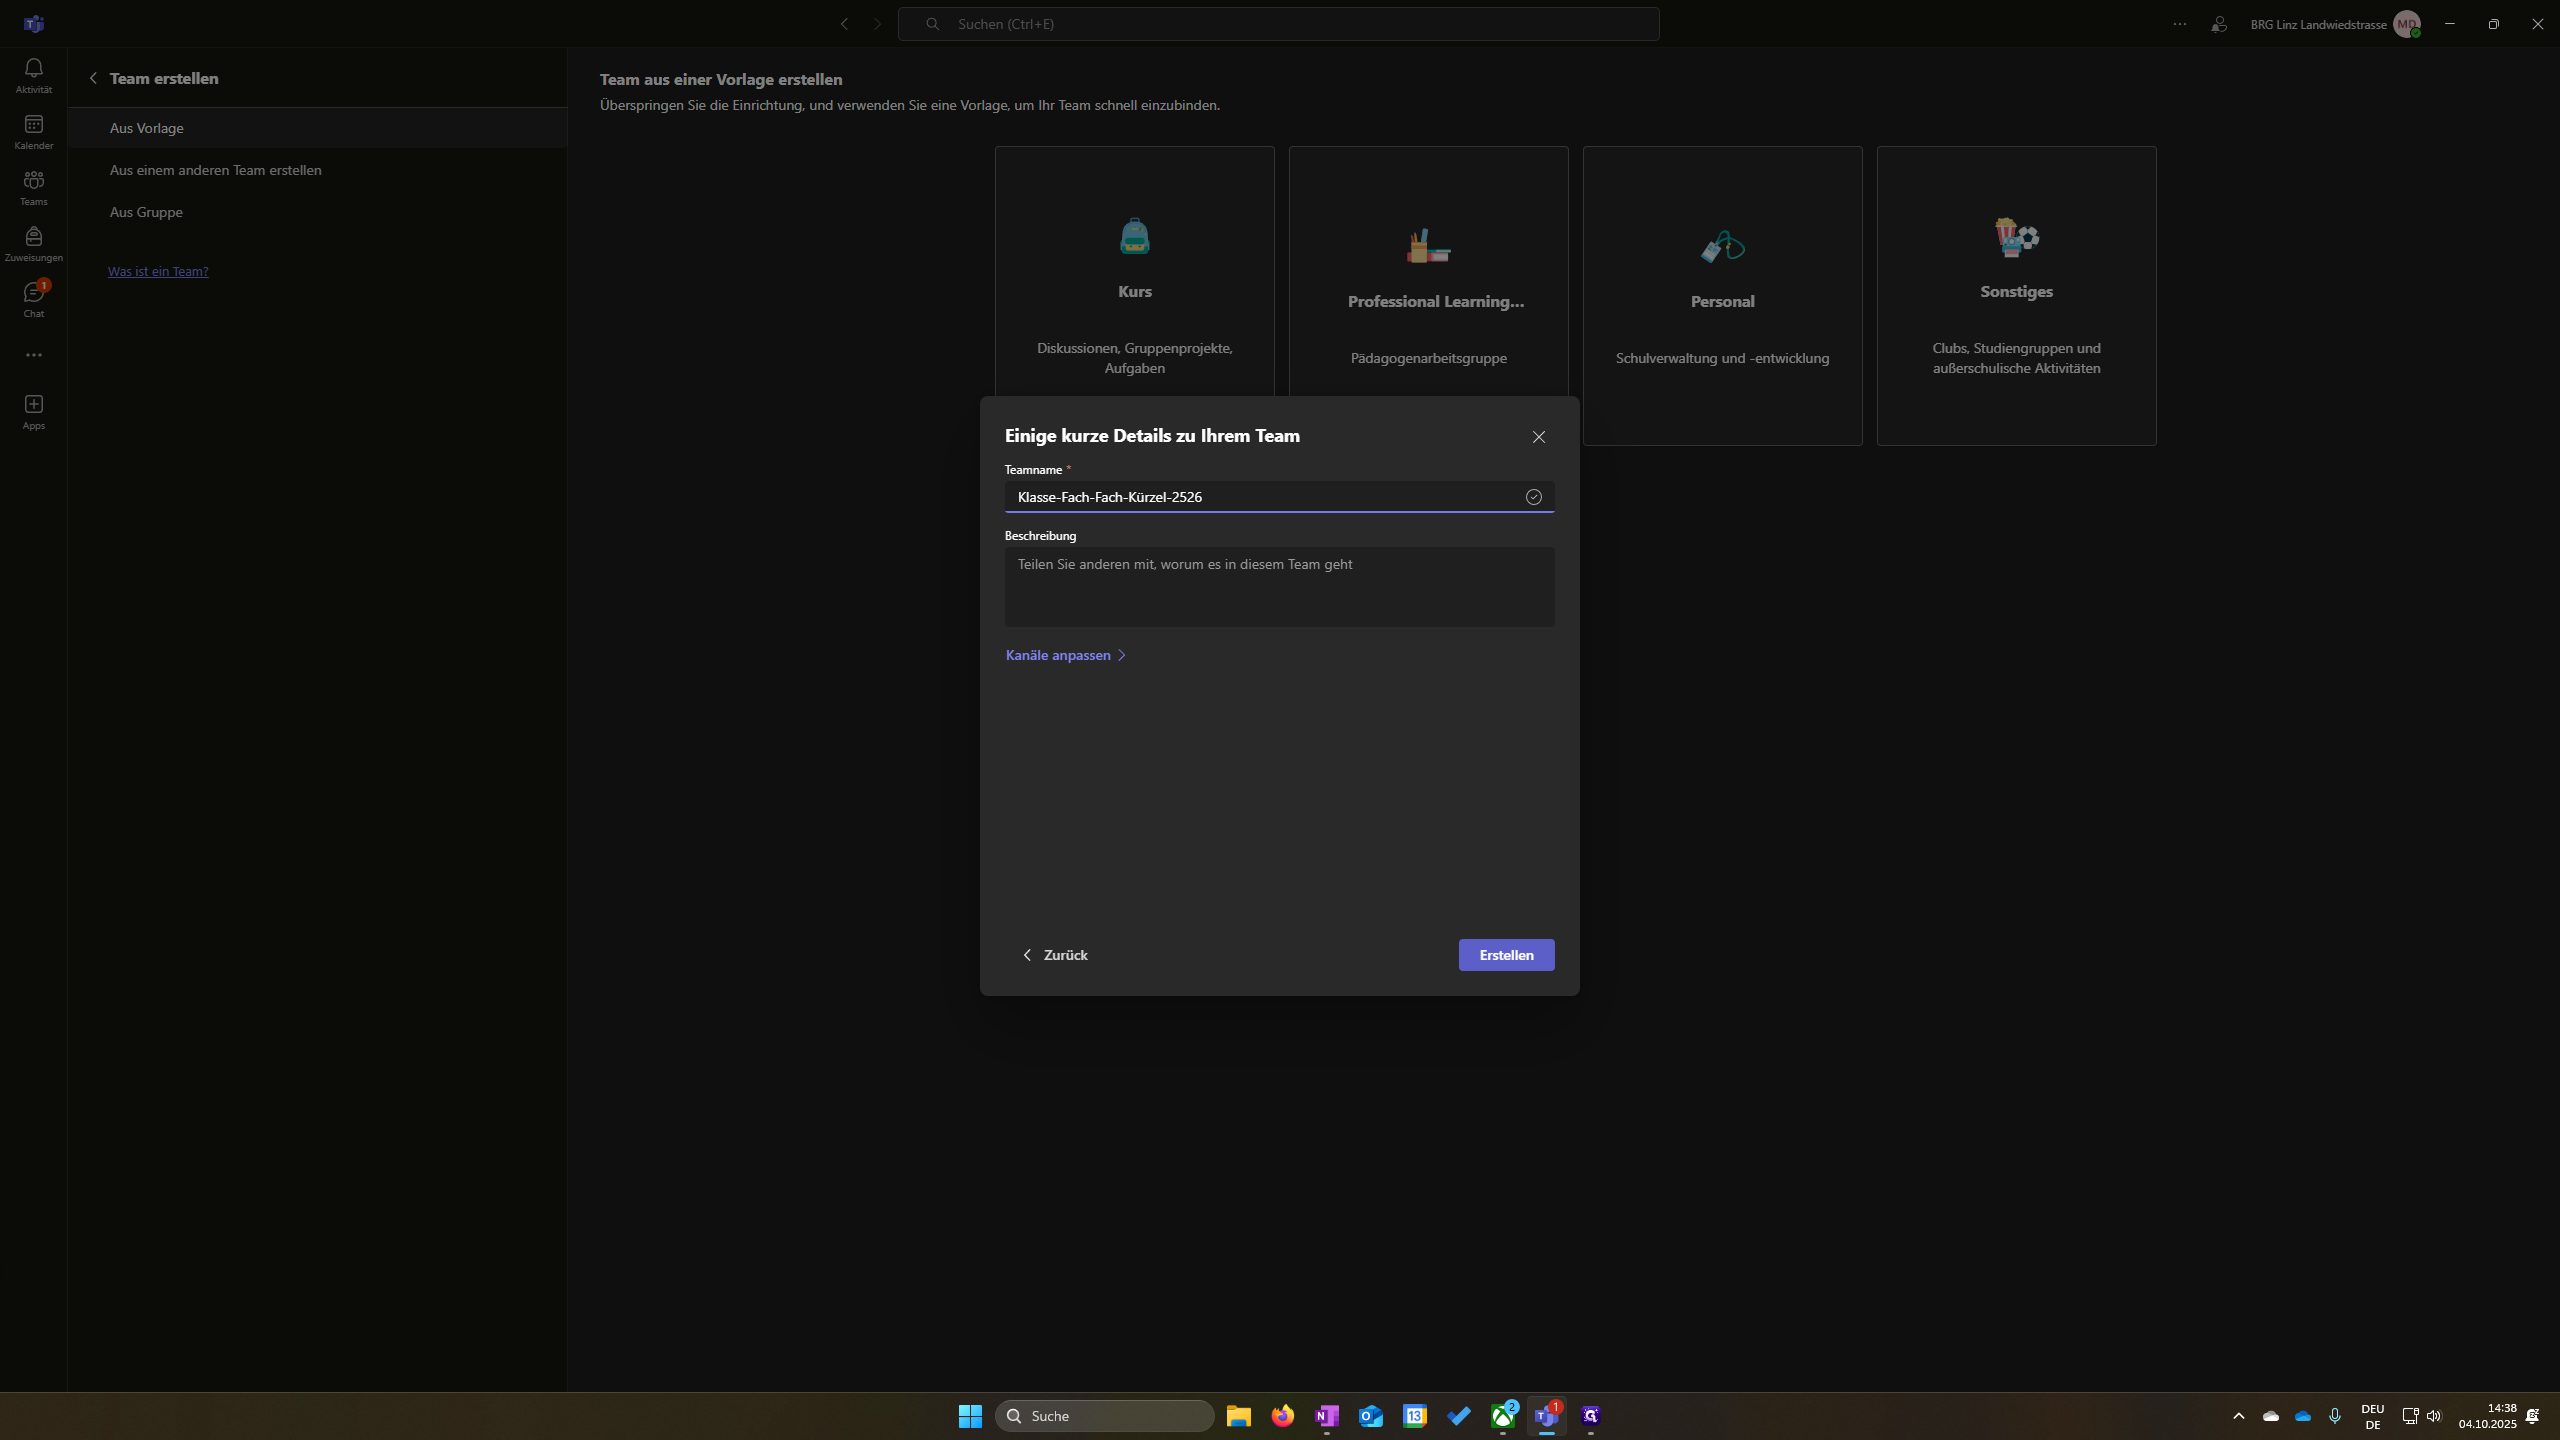Open the Apps store icon
2560x1440 pixels.
[x=33, y=411]
